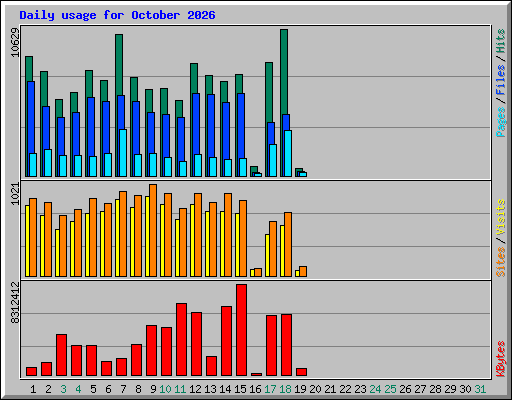
Task: Click day 22 on the x-axis
Action: [345, 389]
